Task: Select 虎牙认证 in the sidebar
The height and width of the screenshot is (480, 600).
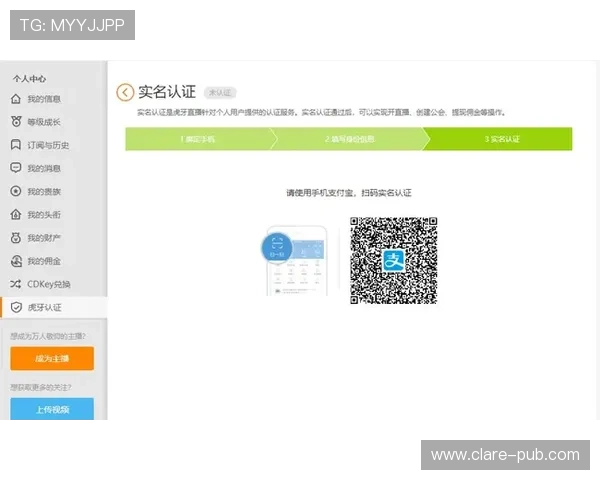Action: click(54, 307)
